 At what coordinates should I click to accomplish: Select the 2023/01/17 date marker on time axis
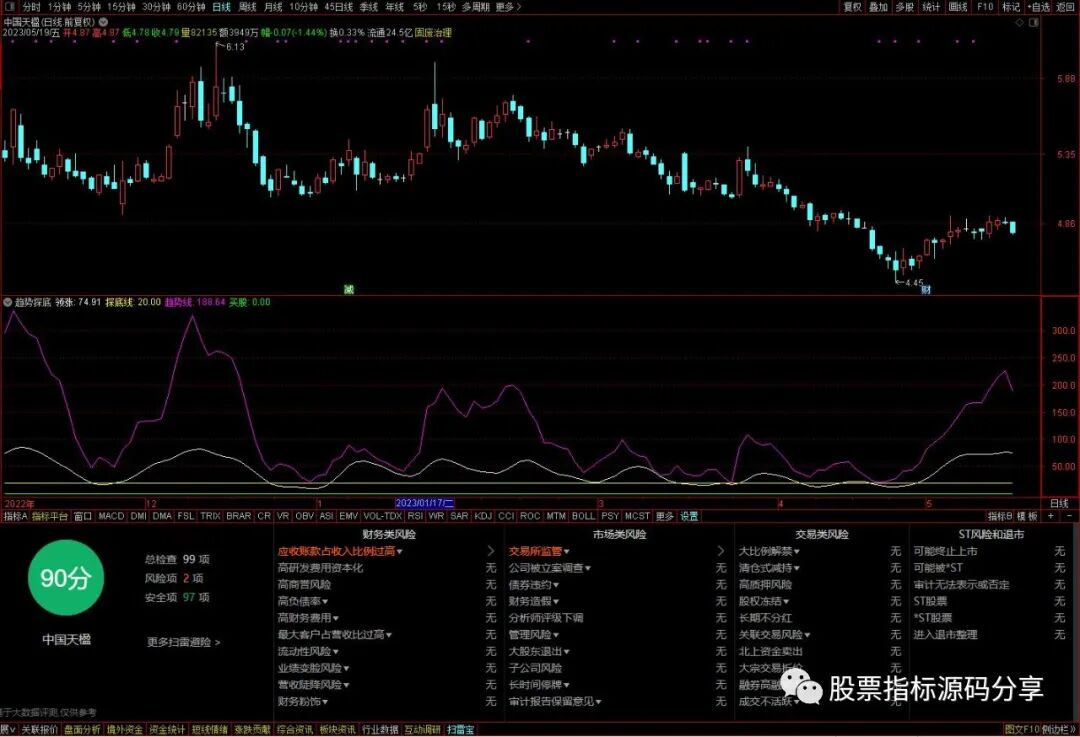(x=424, y=504)
